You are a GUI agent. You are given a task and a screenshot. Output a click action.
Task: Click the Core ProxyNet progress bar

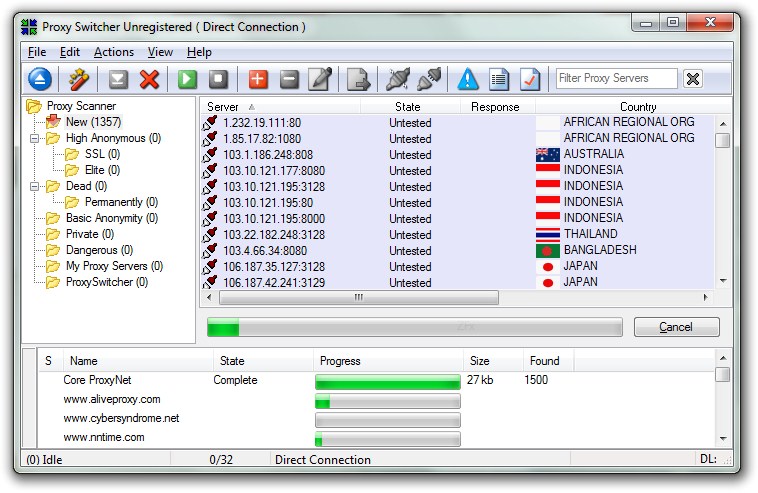pos(388,381)
